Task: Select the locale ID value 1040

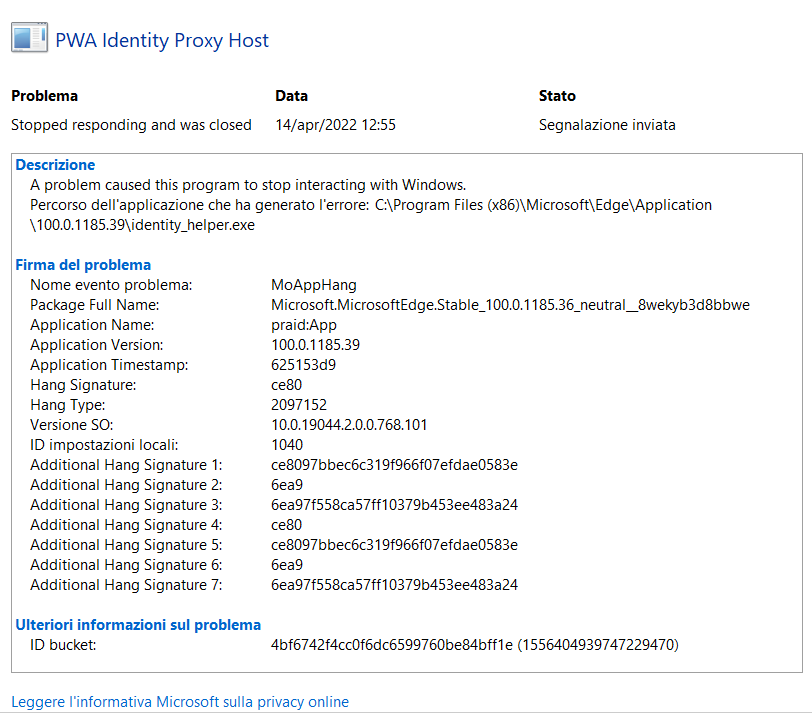Action: pyautogui.click(x=287, y=445)
